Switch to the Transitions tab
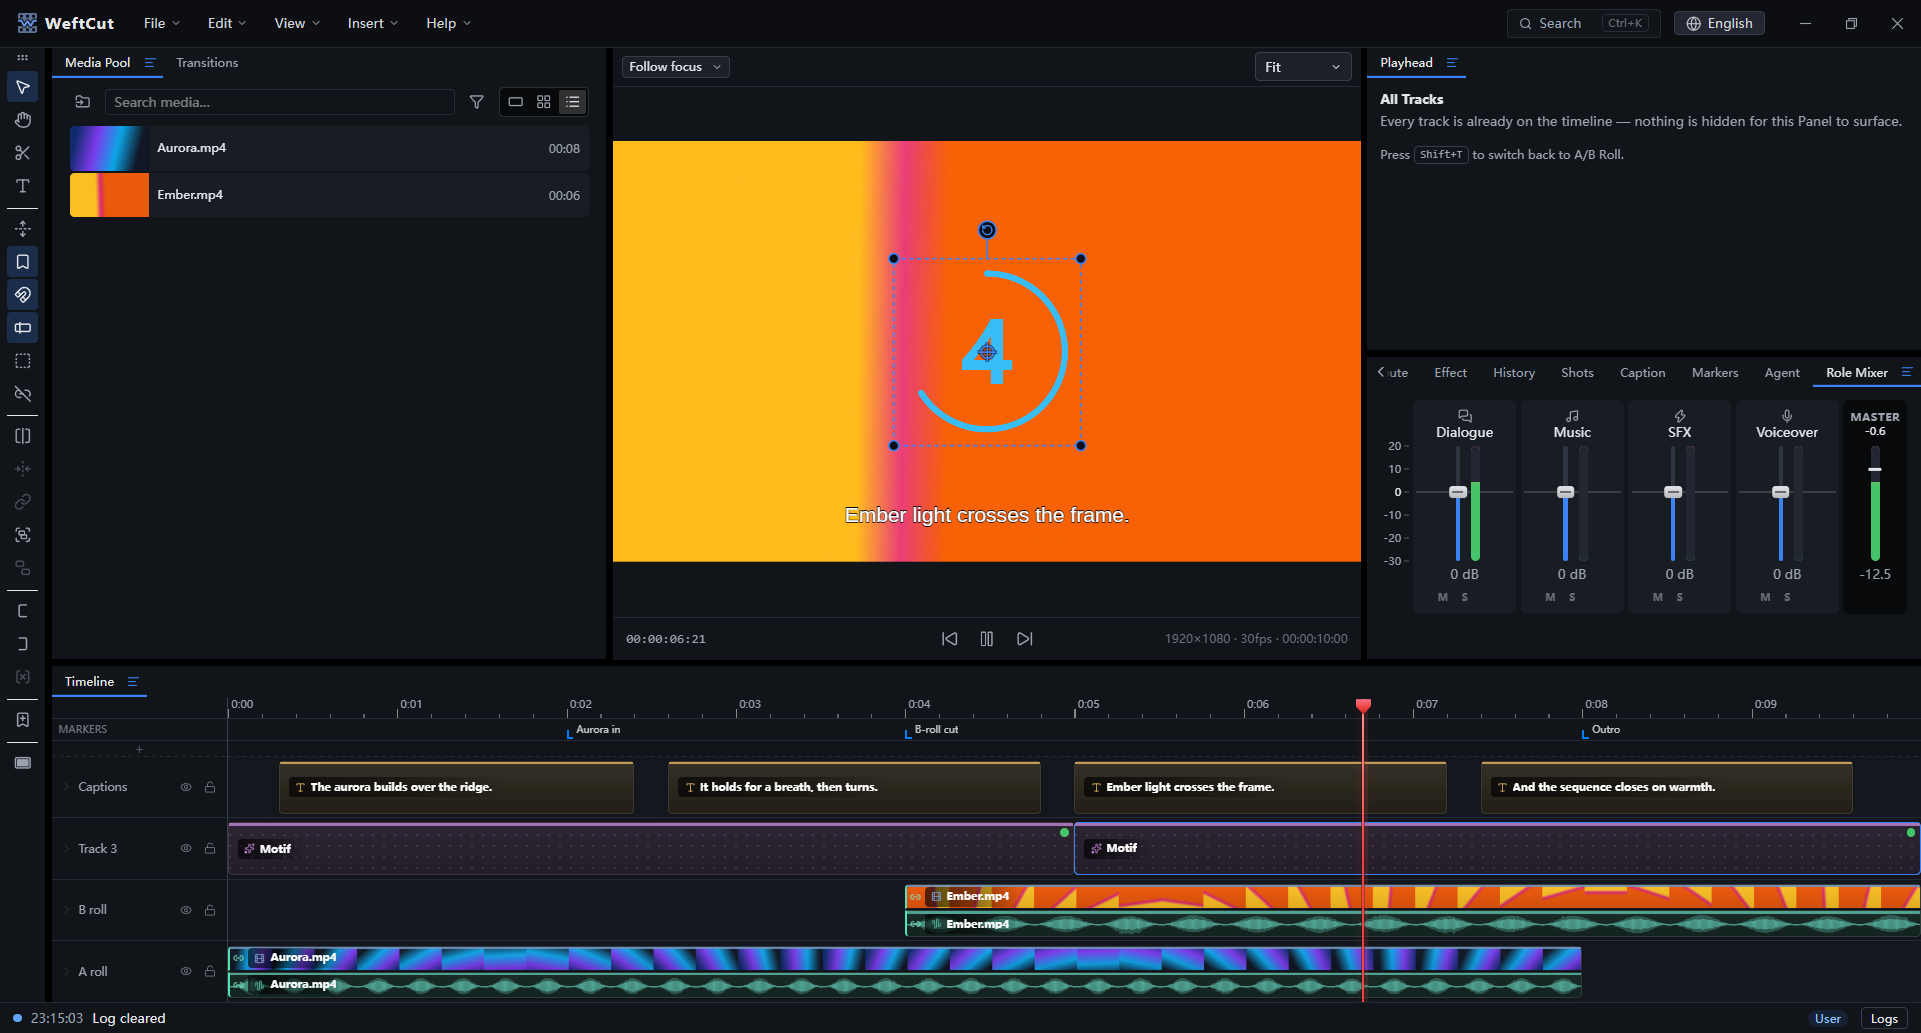The image size is (1921, 1033). coord(207,62)
